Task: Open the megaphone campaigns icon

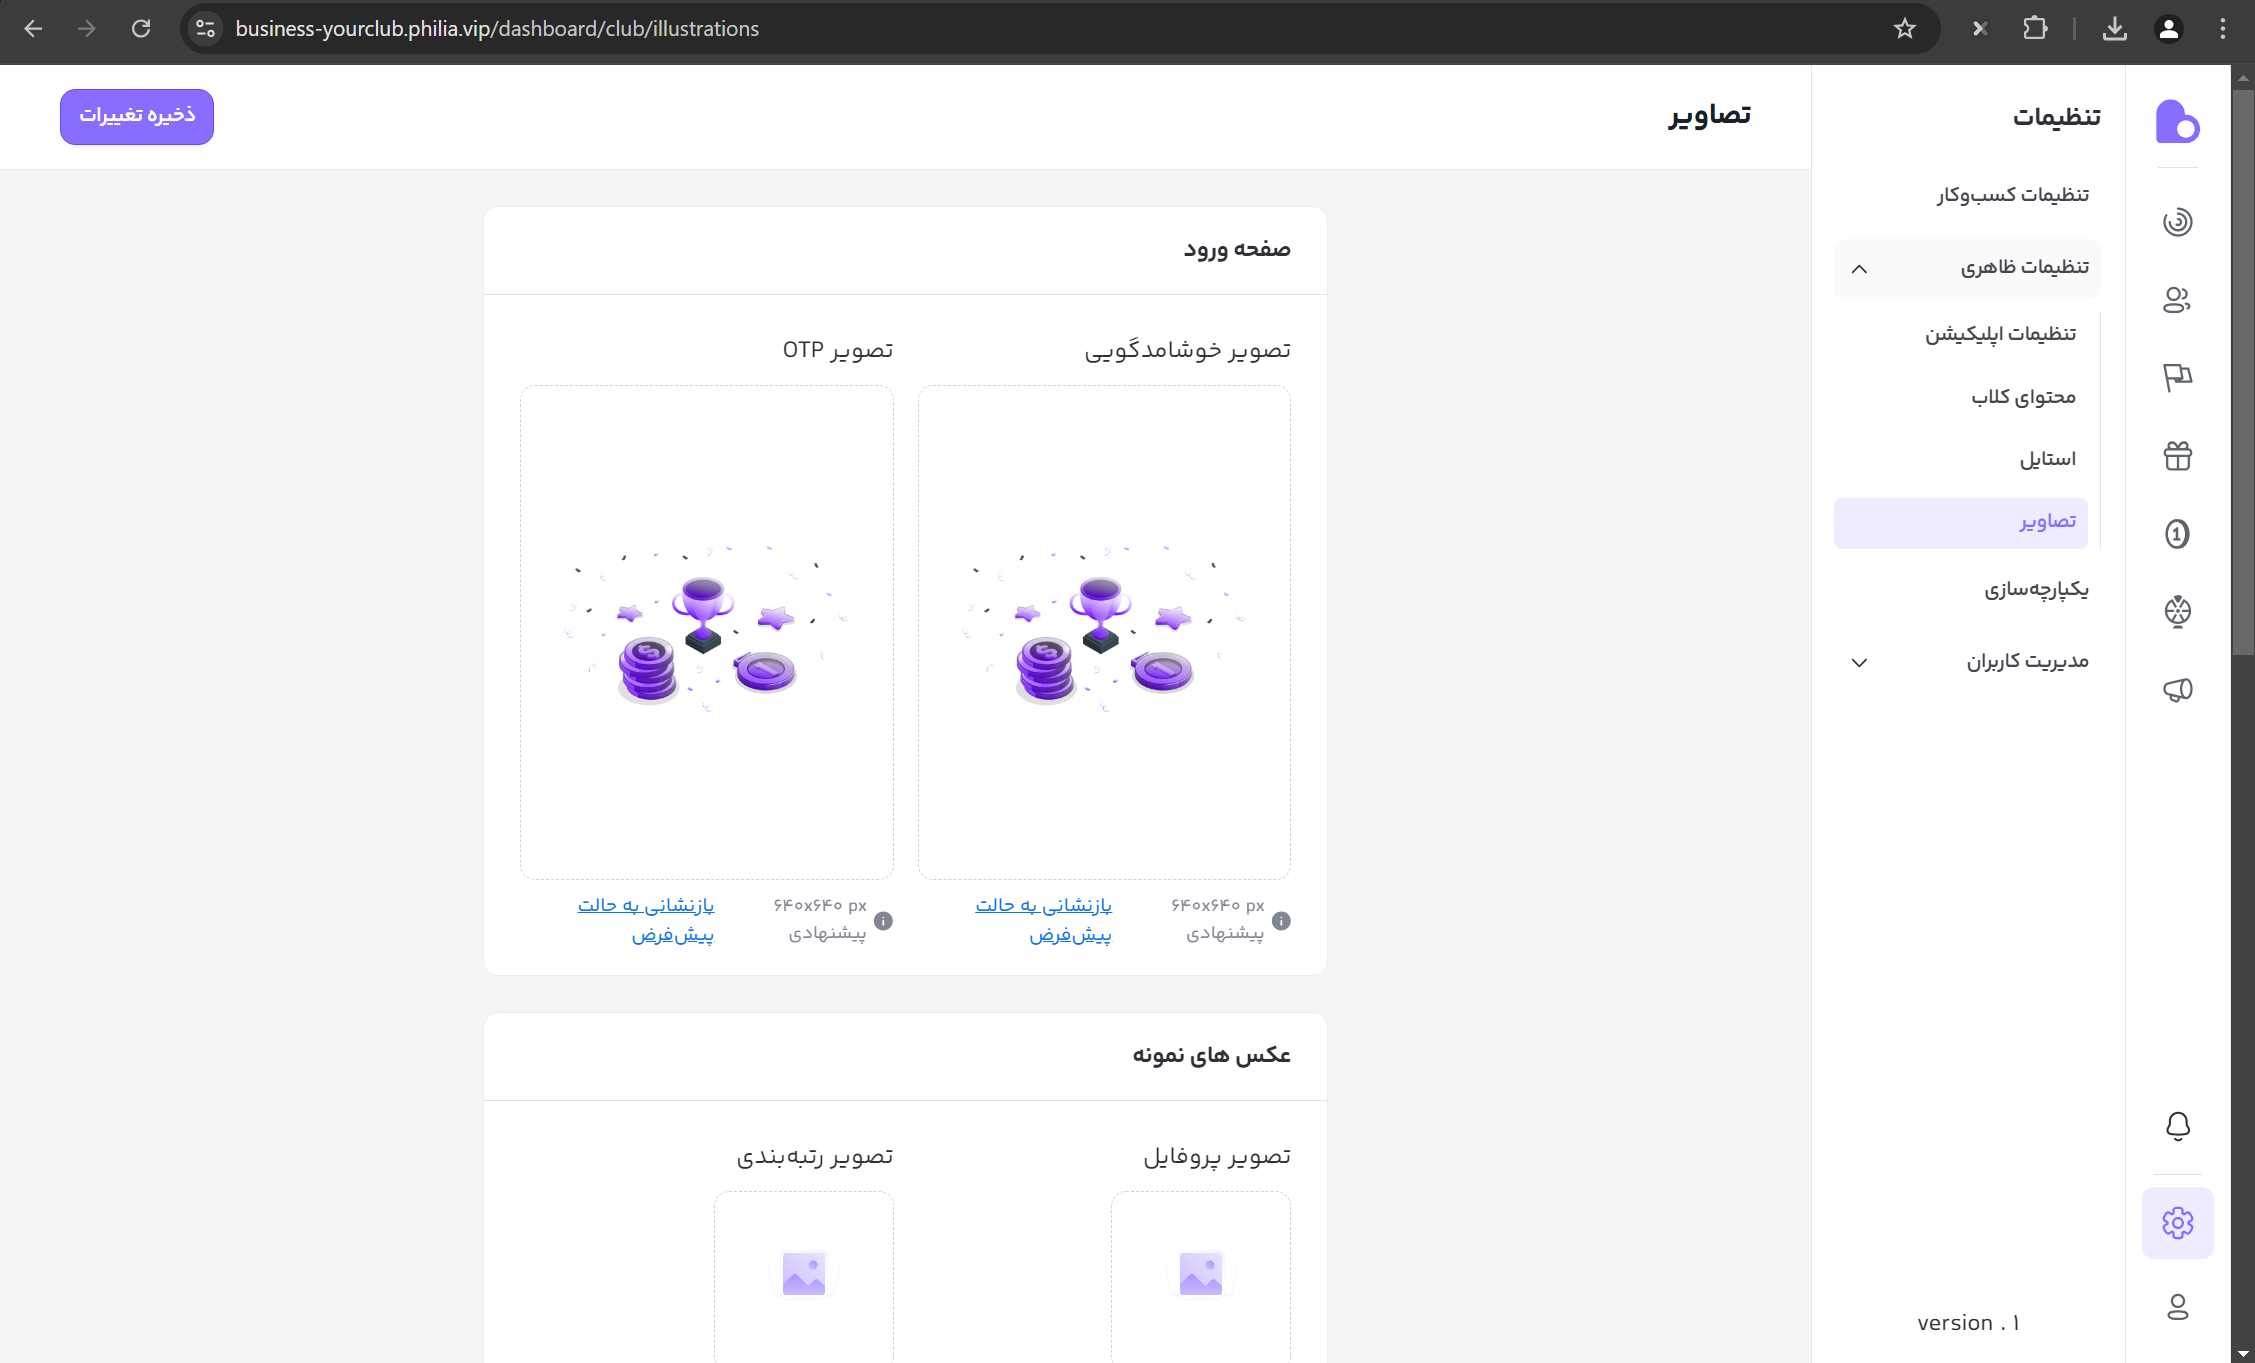Action: pos(2177,690)
